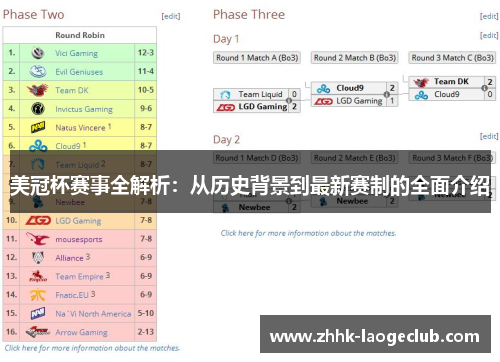Viewport: 500px width, 362px height.
Task: Click the Fnatic.EU logo in row 14
Action: click(x=38, y=295)
